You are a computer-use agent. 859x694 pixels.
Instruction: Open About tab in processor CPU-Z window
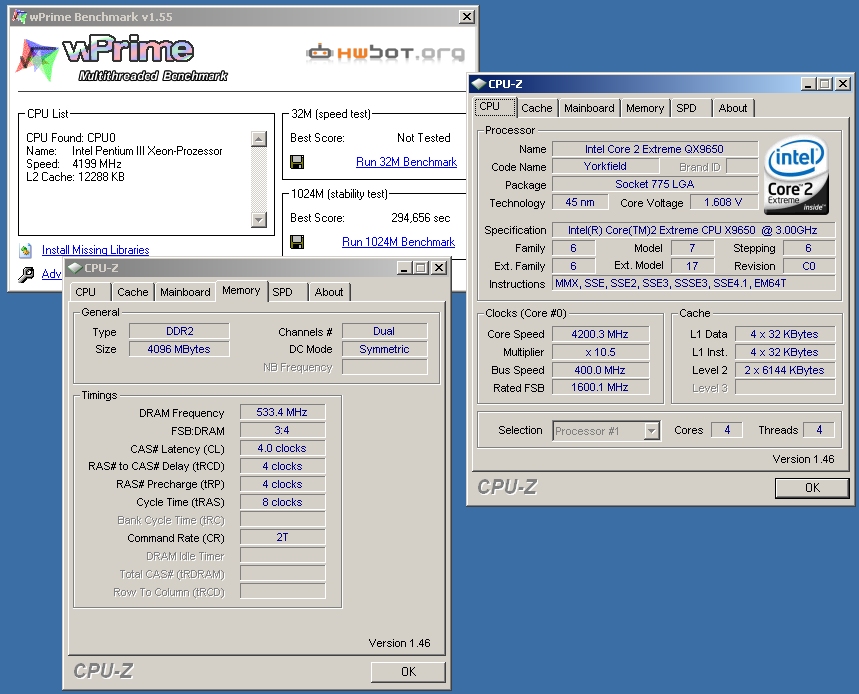click(733, 108)
